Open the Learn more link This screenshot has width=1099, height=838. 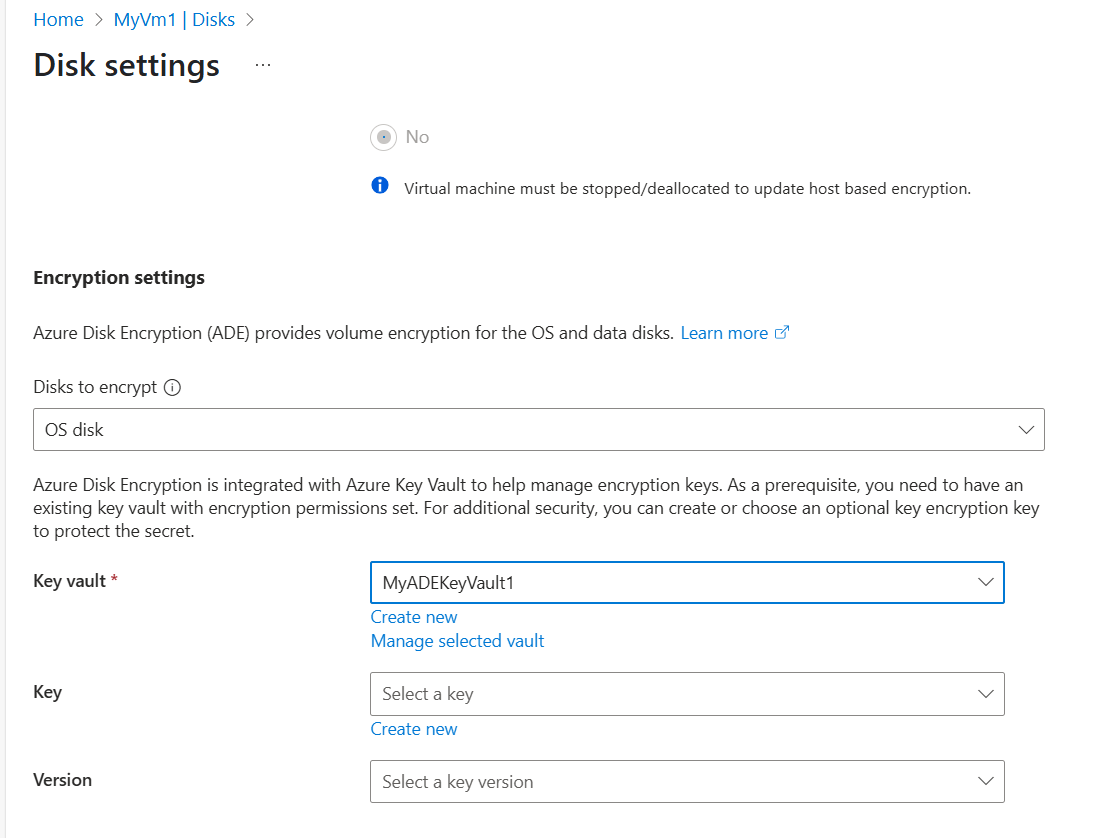[724, 333]
